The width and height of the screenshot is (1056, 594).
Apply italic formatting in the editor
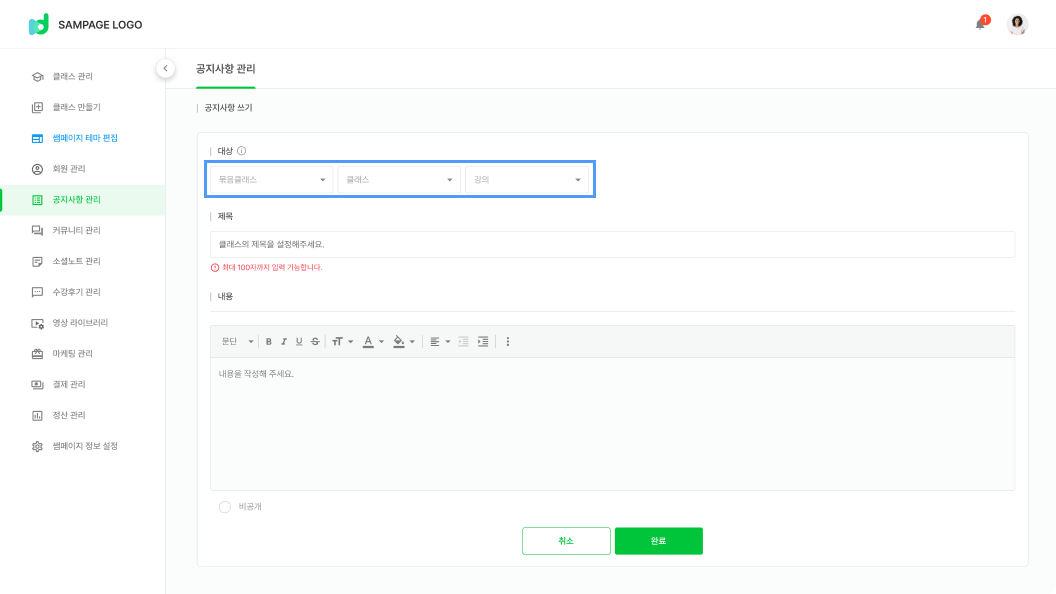pos(284,341)
